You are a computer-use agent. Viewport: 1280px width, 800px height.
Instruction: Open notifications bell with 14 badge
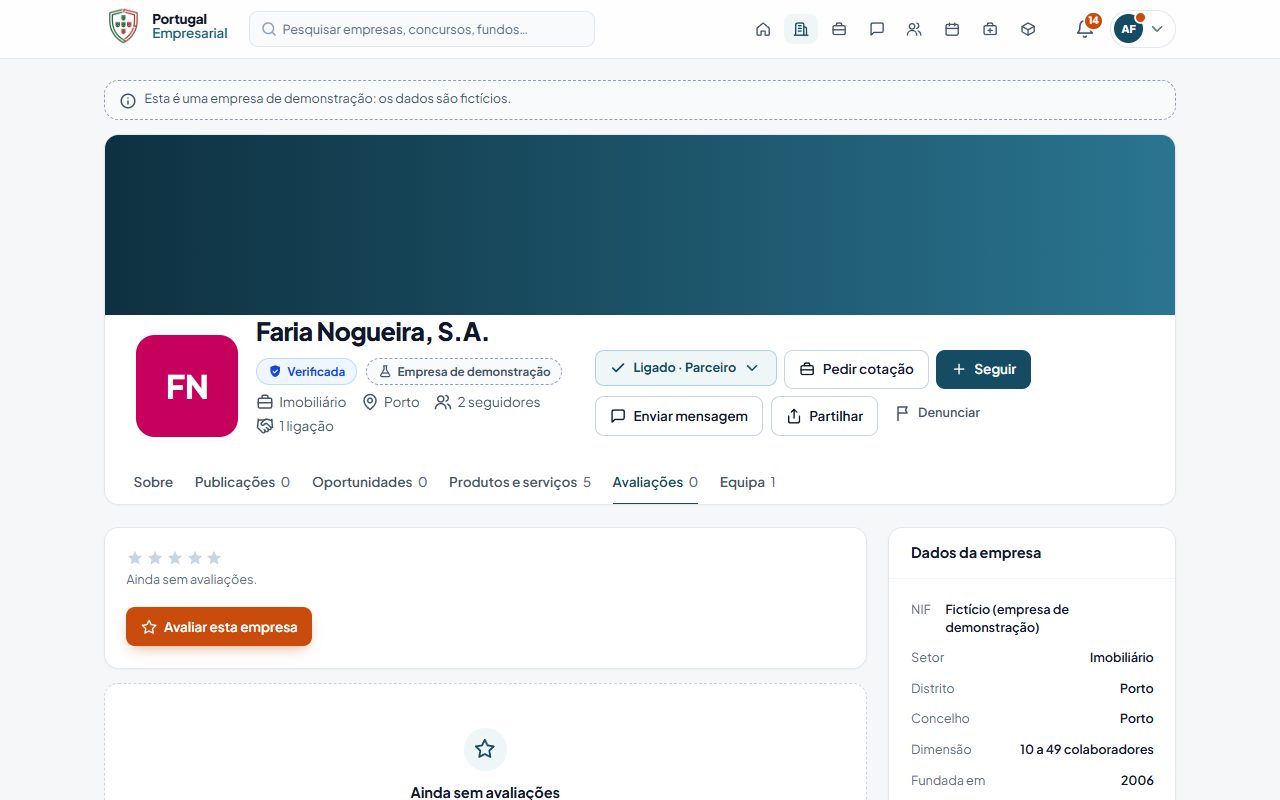(1085, 29)
